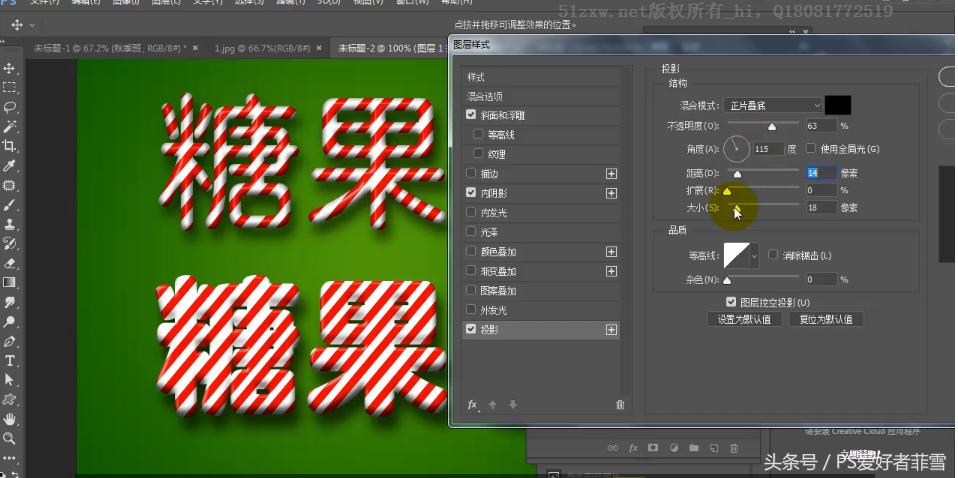Select the History Brush tool

click(9, 244)
